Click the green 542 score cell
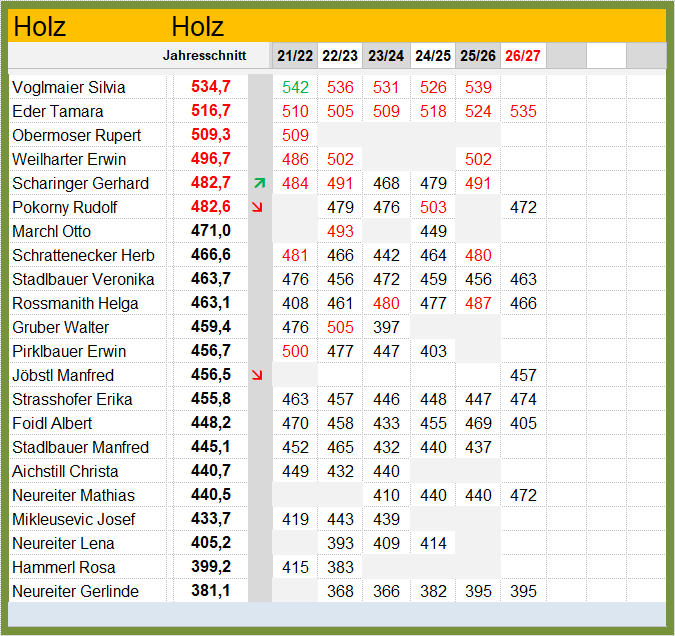 [295, 87]
